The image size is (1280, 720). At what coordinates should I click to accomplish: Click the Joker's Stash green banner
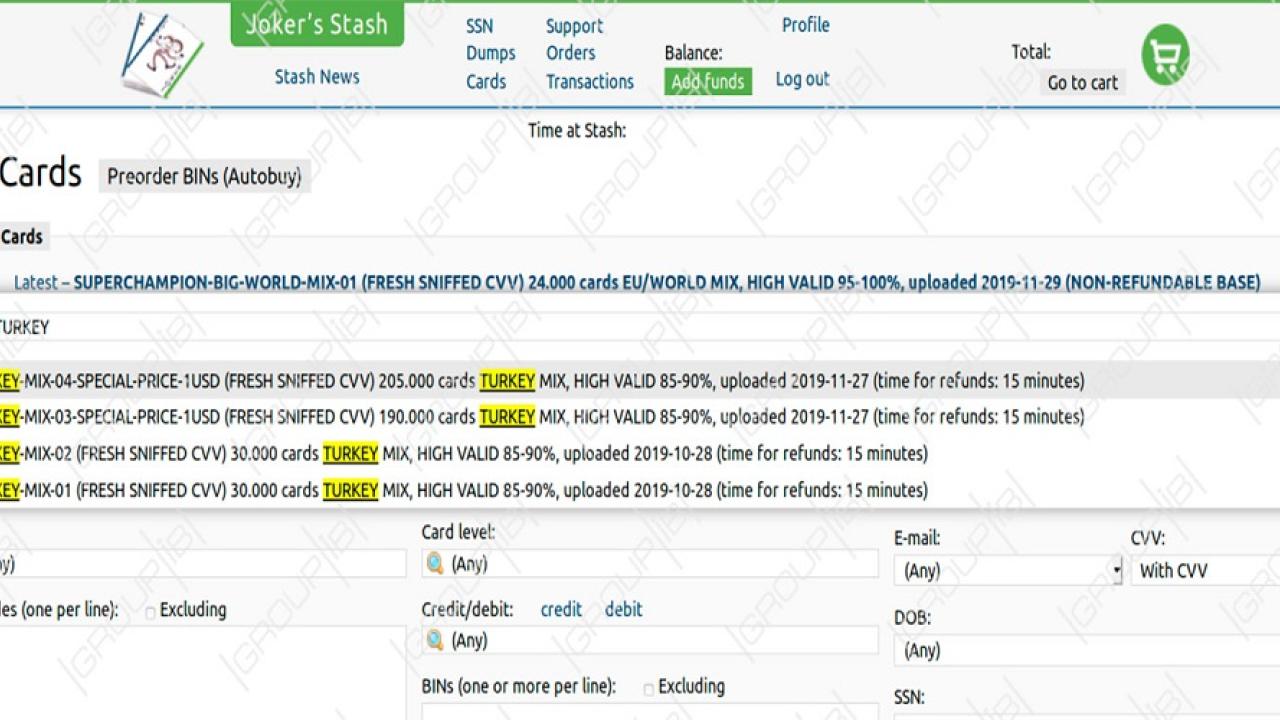tap(317, 24)
